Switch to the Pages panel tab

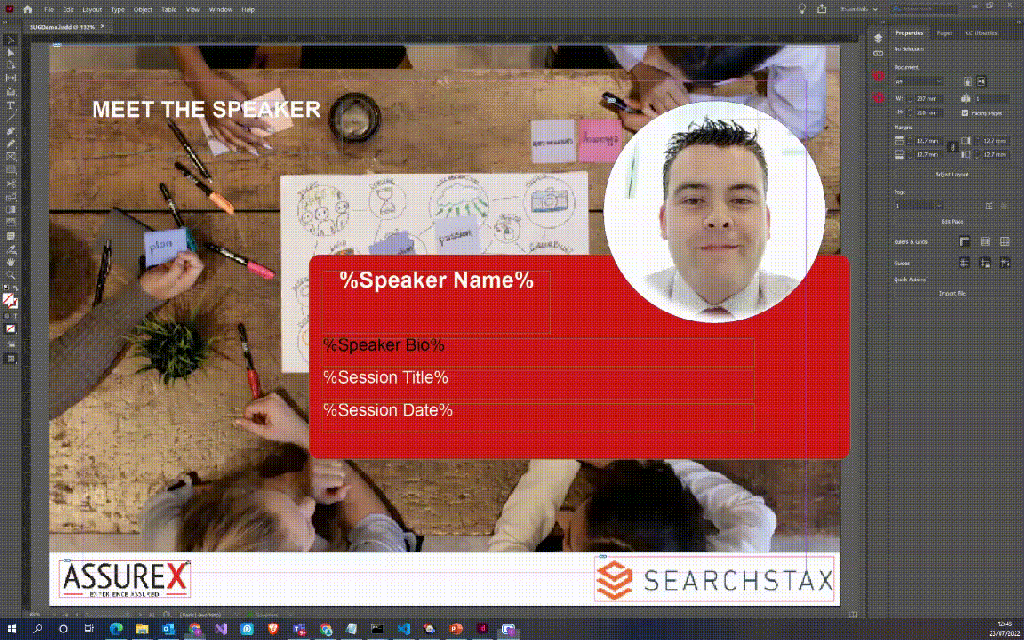coord(944,33)
